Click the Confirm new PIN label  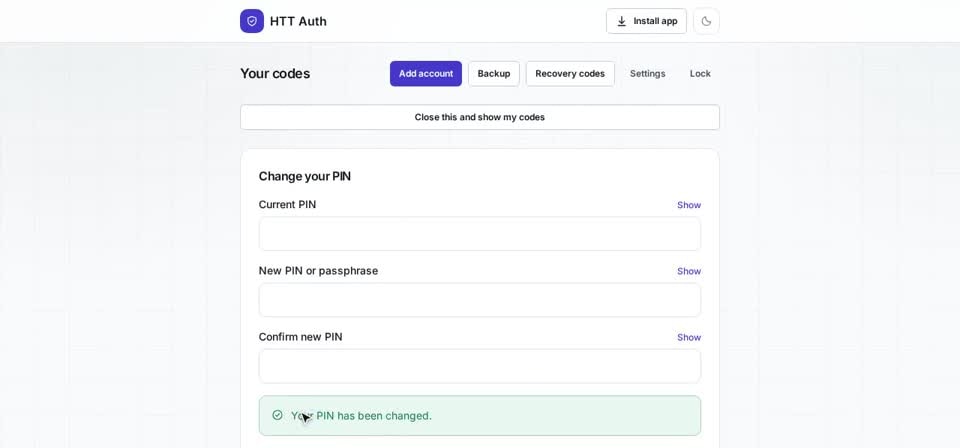point(301,337)
